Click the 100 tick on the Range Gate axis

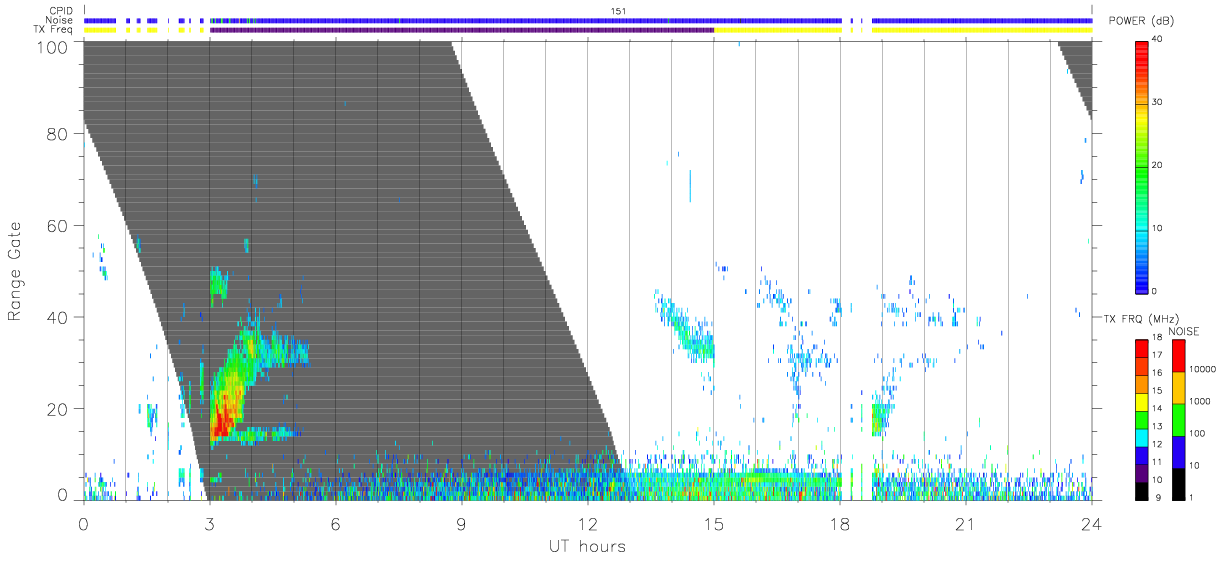[x=51, y=47]
